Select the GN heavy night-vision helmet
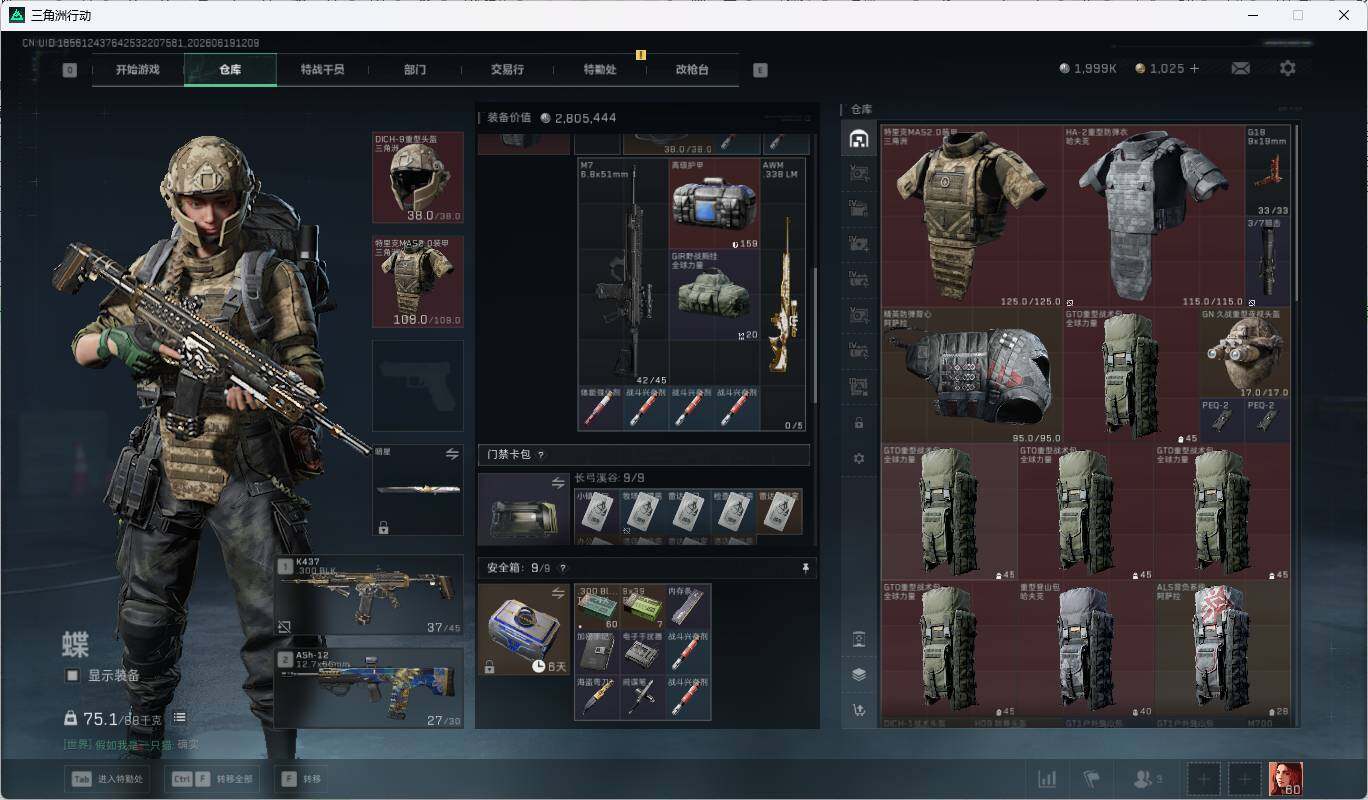The image size is (1368, 800). [1245, 353]
